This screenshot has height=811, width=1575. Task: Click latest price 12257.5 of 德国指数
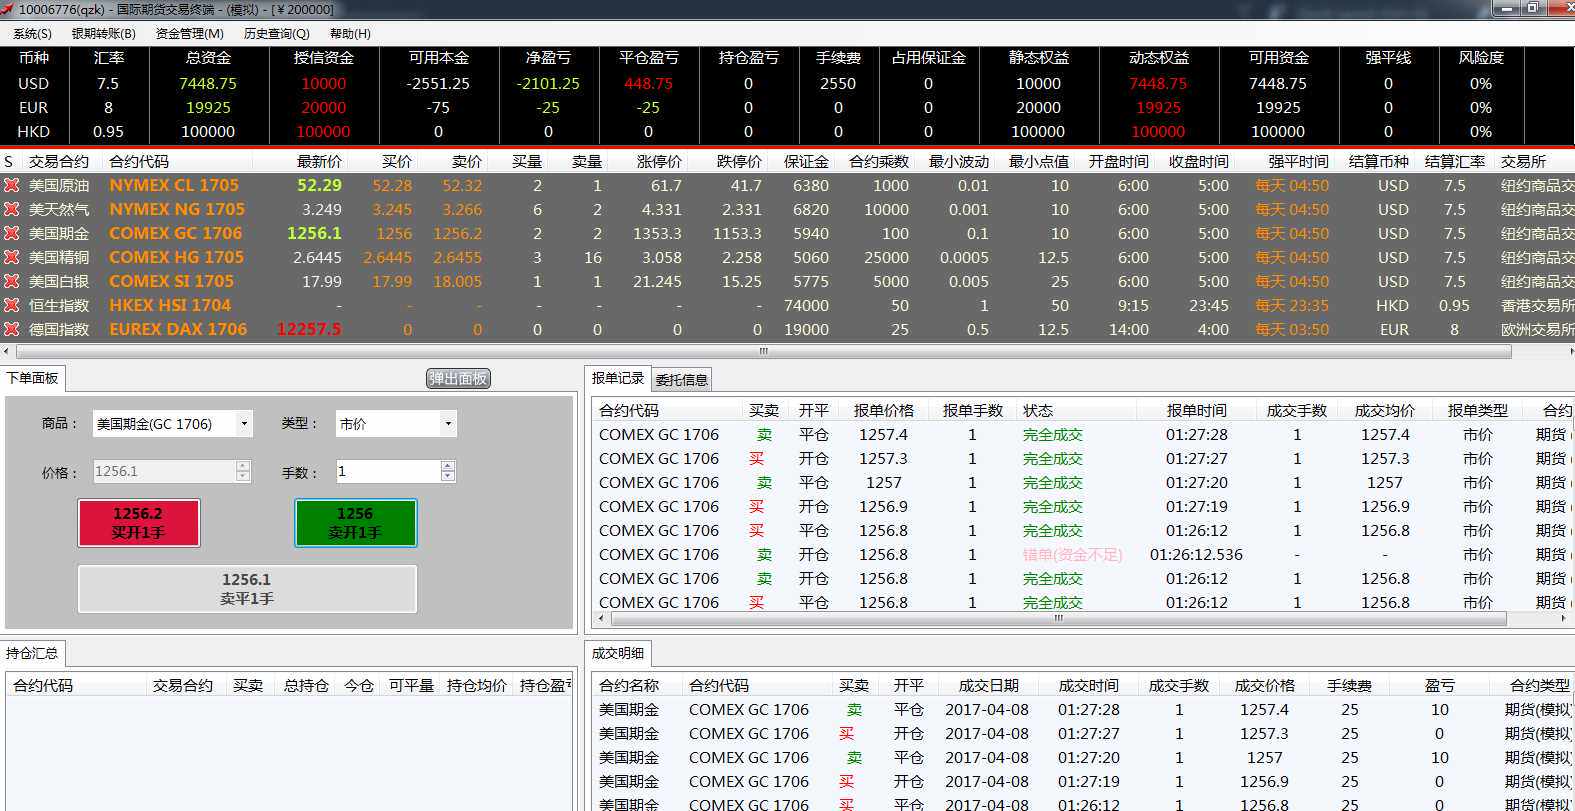click(x=309, y=329)
